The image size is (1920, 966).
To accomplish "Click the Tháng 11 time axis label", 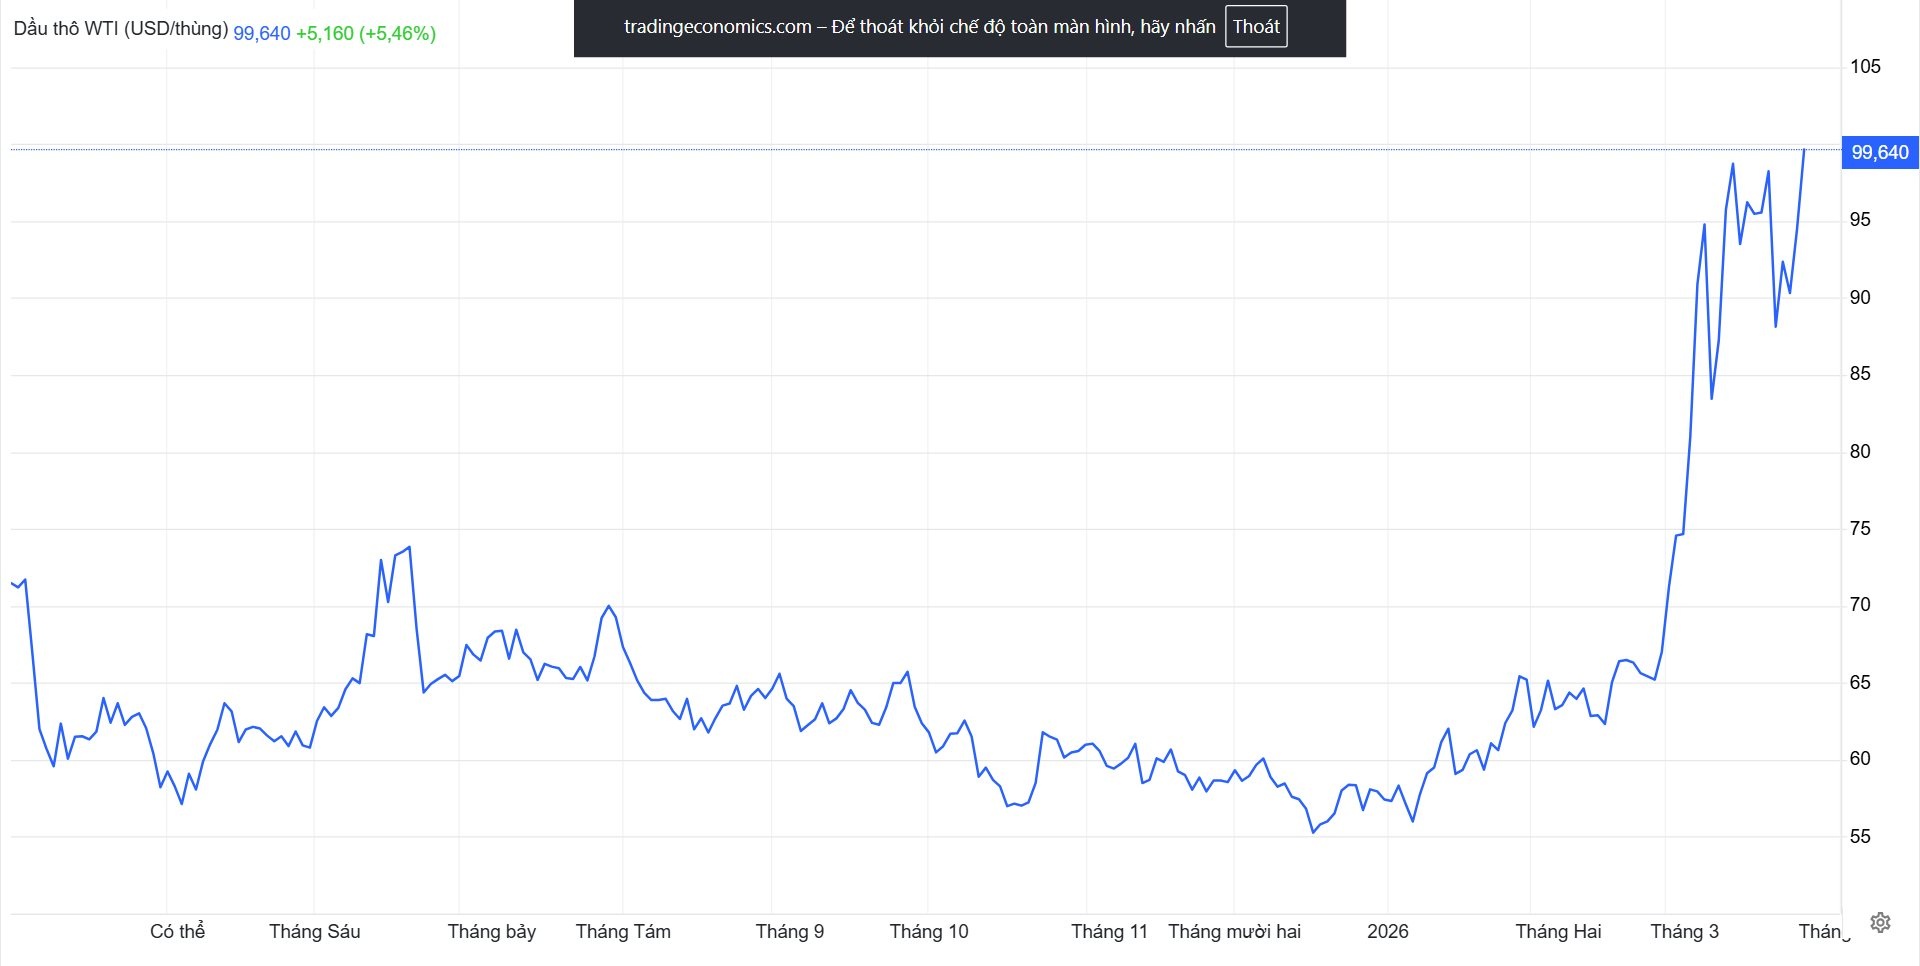I will pyautogui.click(x=1109, y=932).
